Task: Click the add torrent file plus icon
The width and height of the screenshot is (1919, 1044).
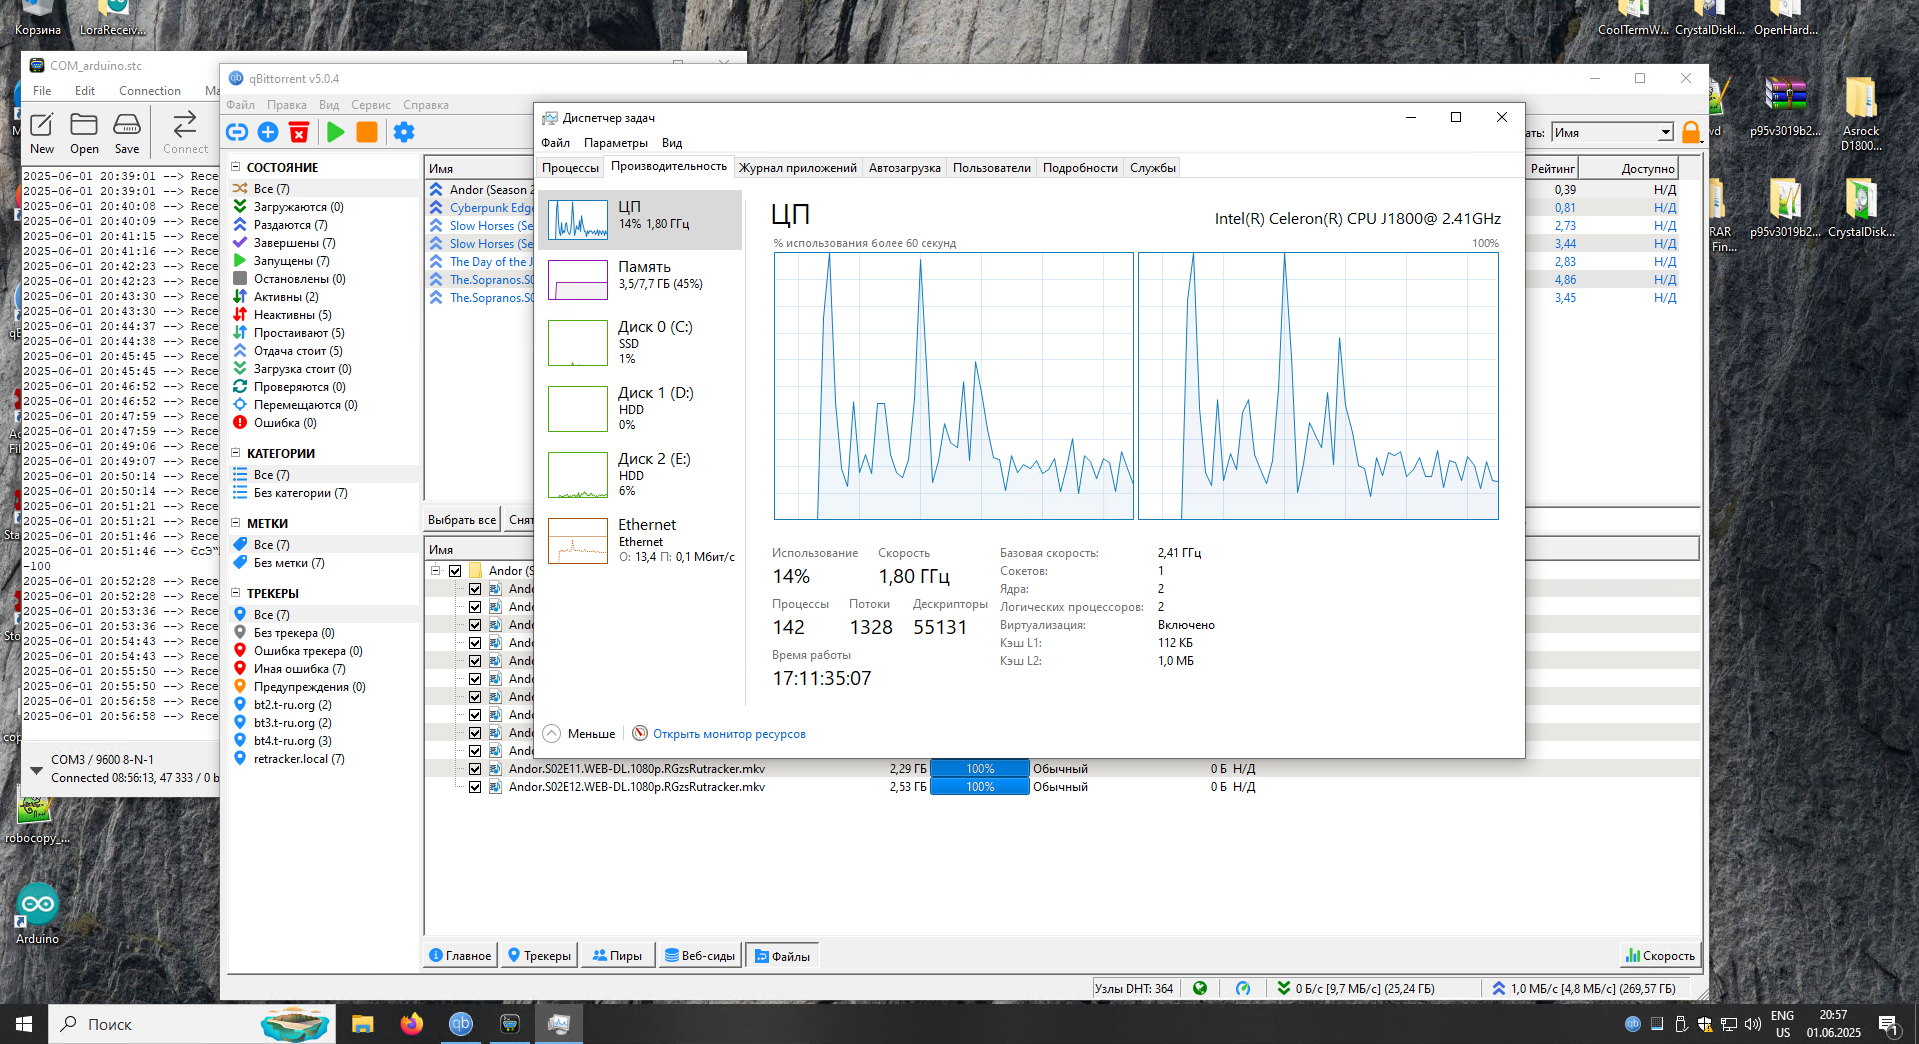Action: click(268, 132)
